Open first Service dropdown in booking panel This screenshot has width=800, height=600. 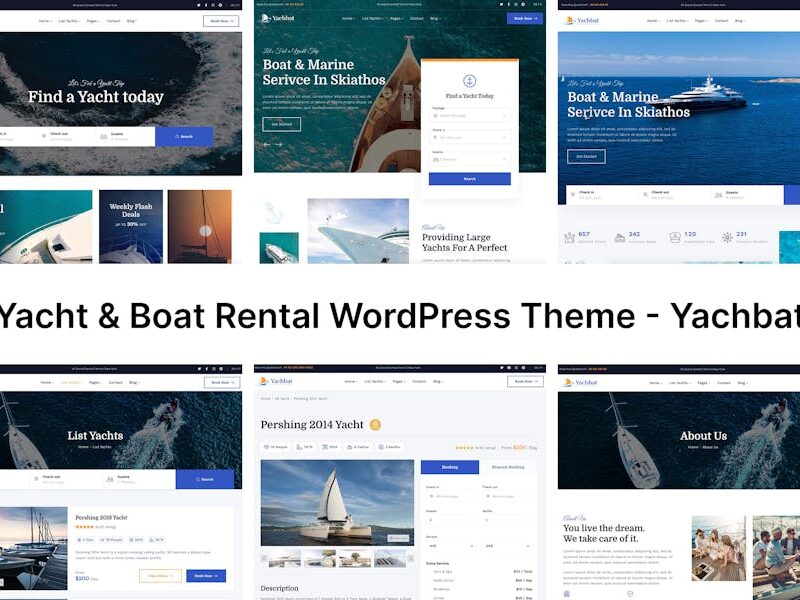click(x=452, y=546)
